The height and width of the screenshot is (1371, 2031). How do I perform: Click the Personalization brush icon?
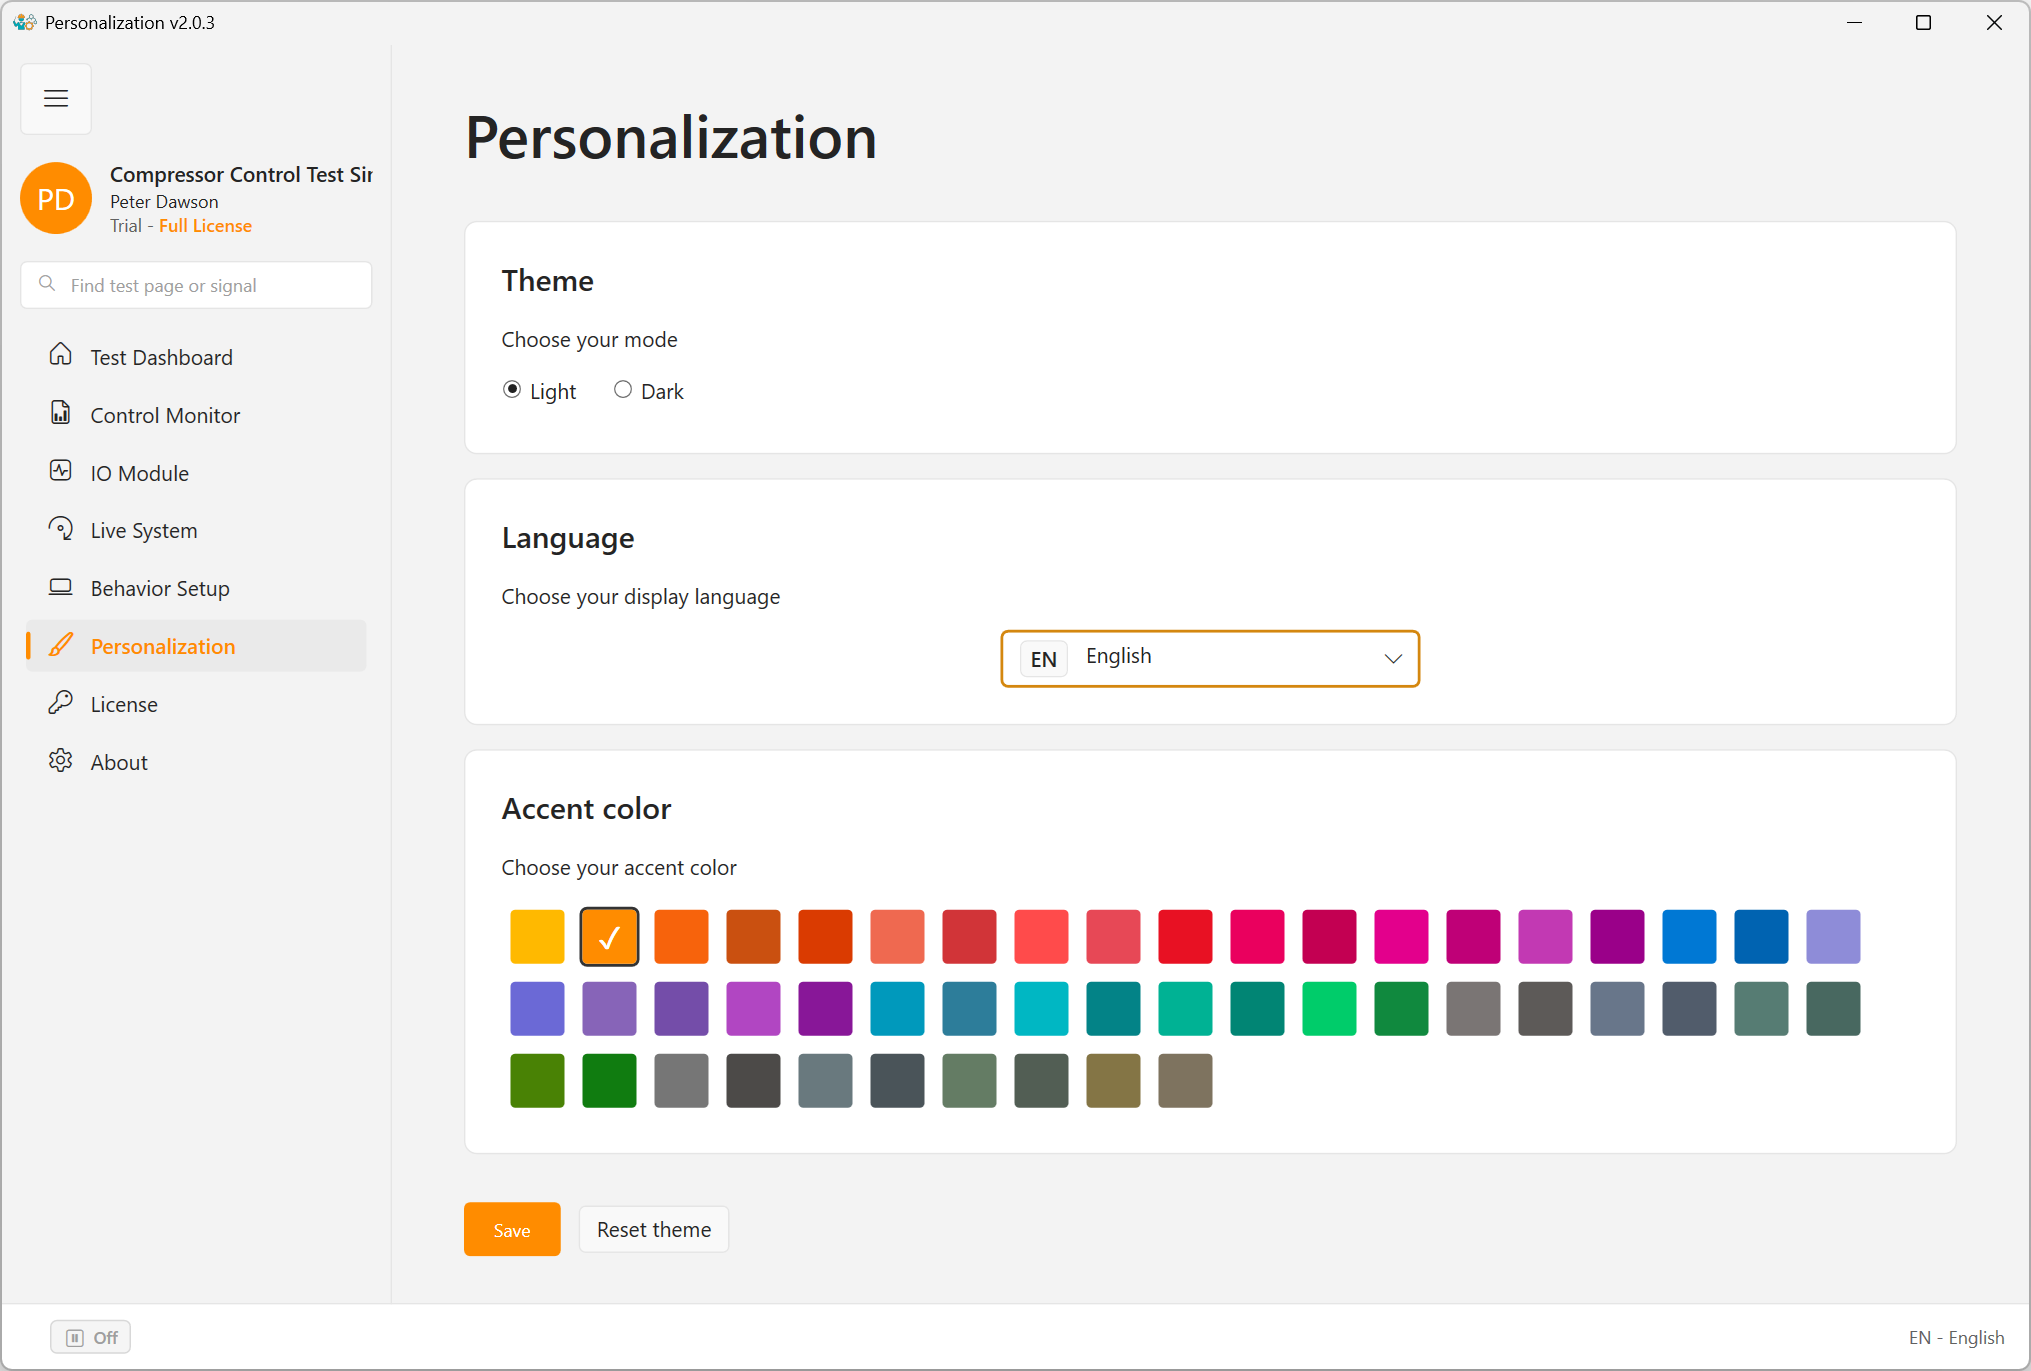click(61, 645)
